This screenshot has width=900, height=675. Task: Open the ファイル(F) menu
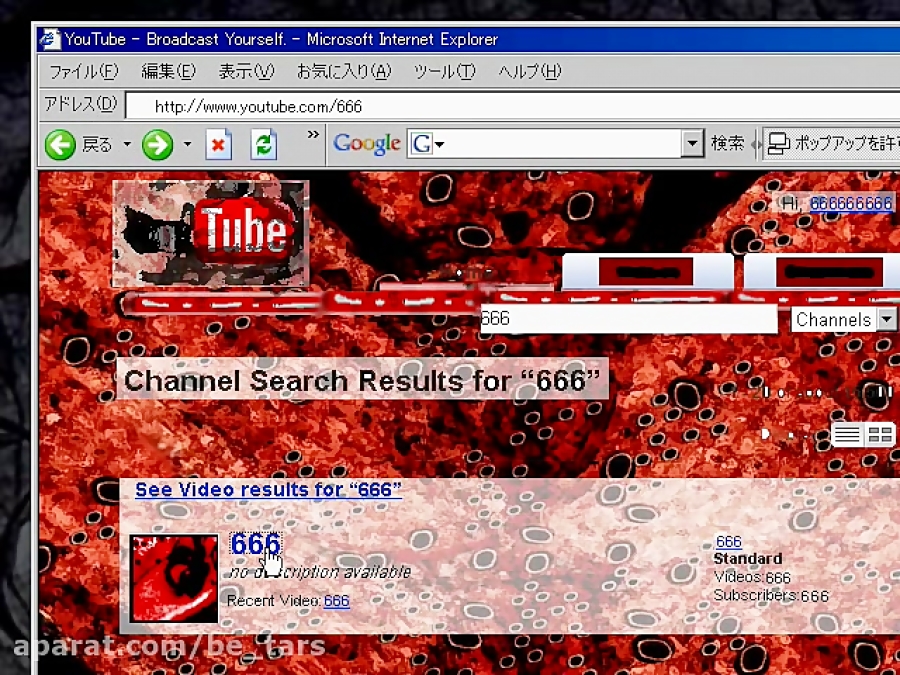tap(83, 72)
